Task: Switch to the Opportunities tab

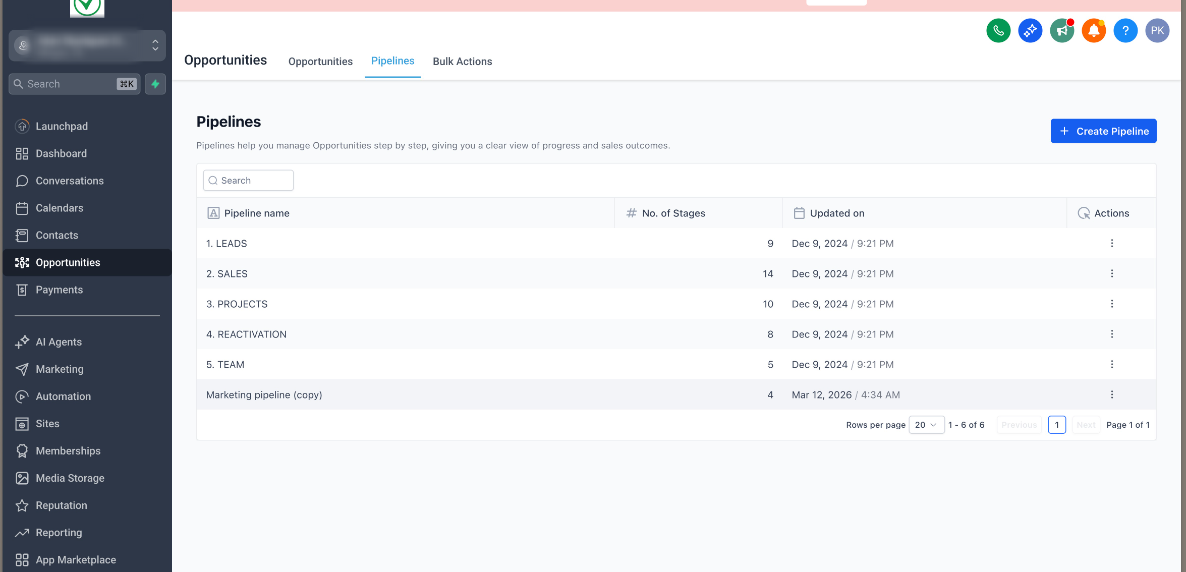Action: (321, 61)
